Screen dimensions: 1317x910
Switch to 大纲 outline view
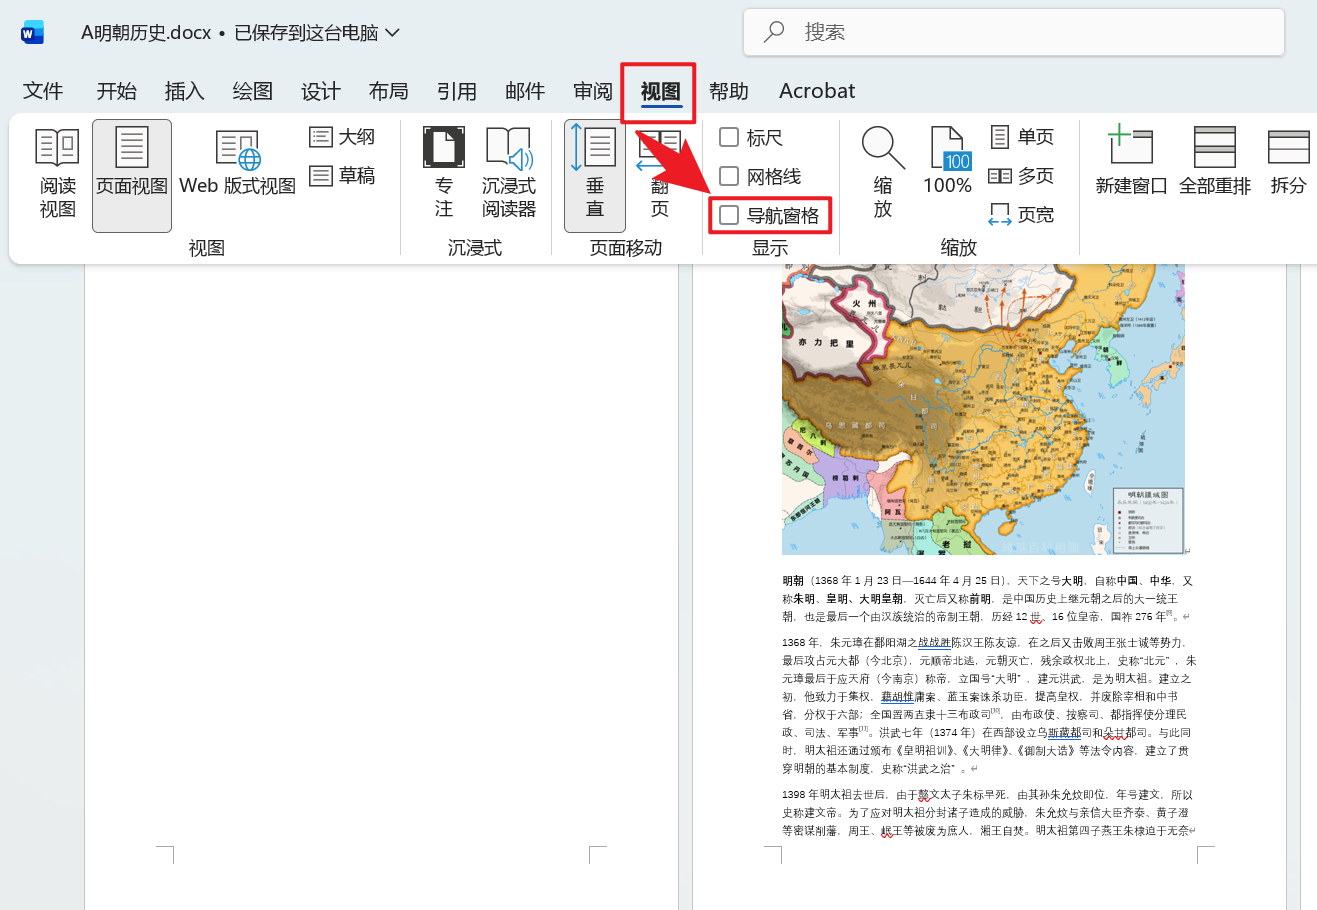pos(341,136)
